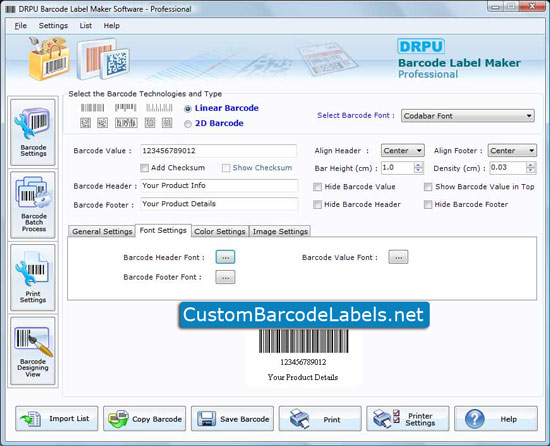Click the Print button with printer icon

[320, 418]
